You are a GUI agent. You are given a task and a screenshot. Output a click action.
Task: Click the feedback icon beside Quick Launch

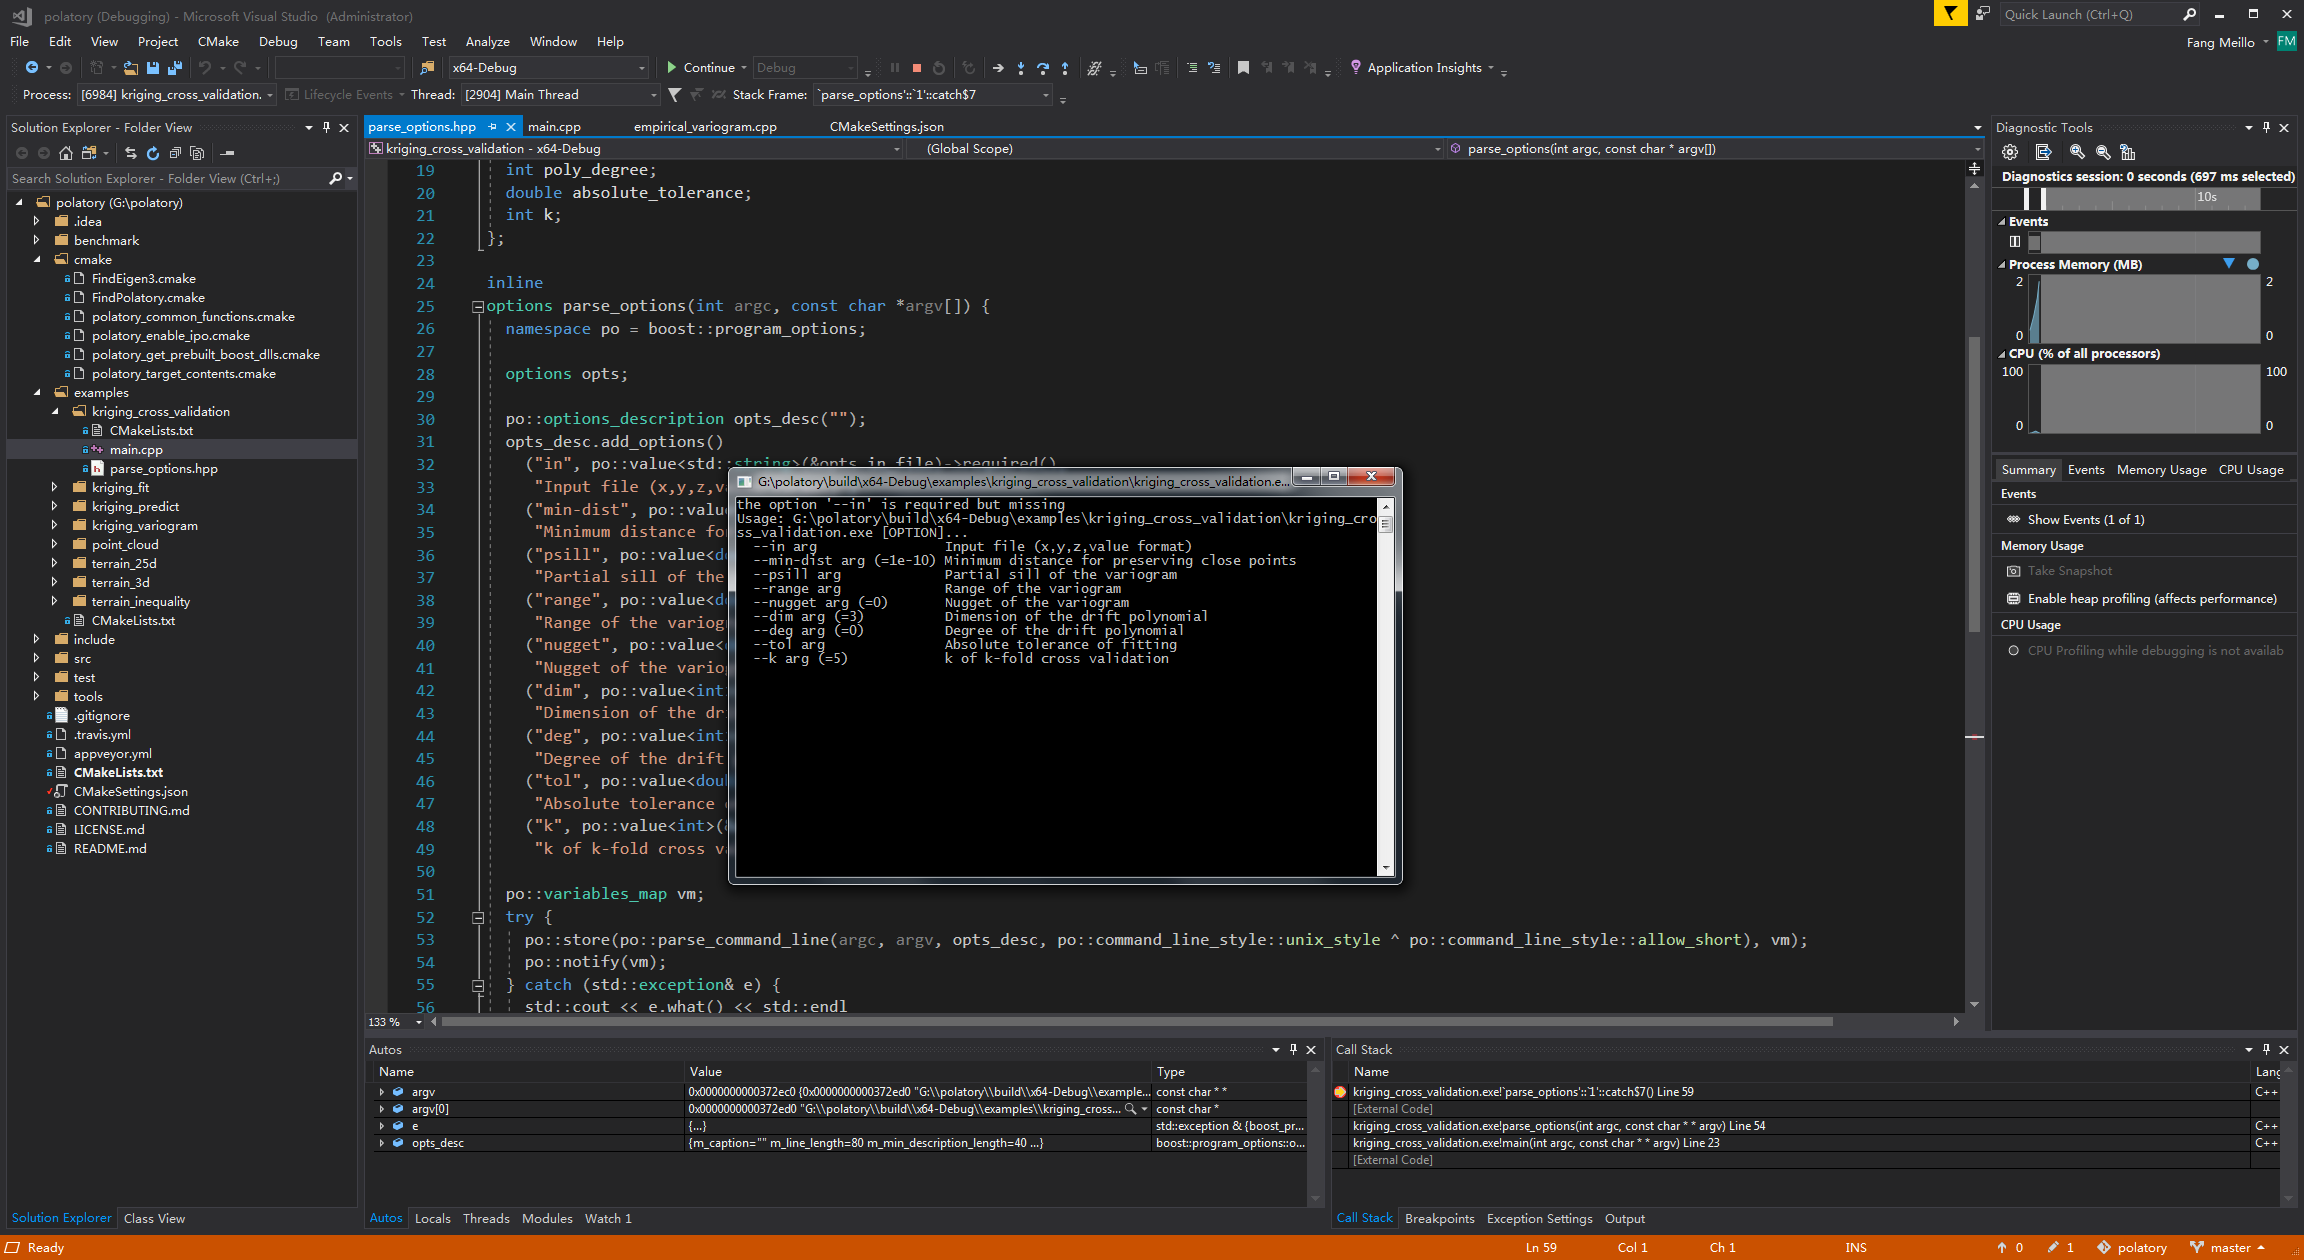point(1982,14)
